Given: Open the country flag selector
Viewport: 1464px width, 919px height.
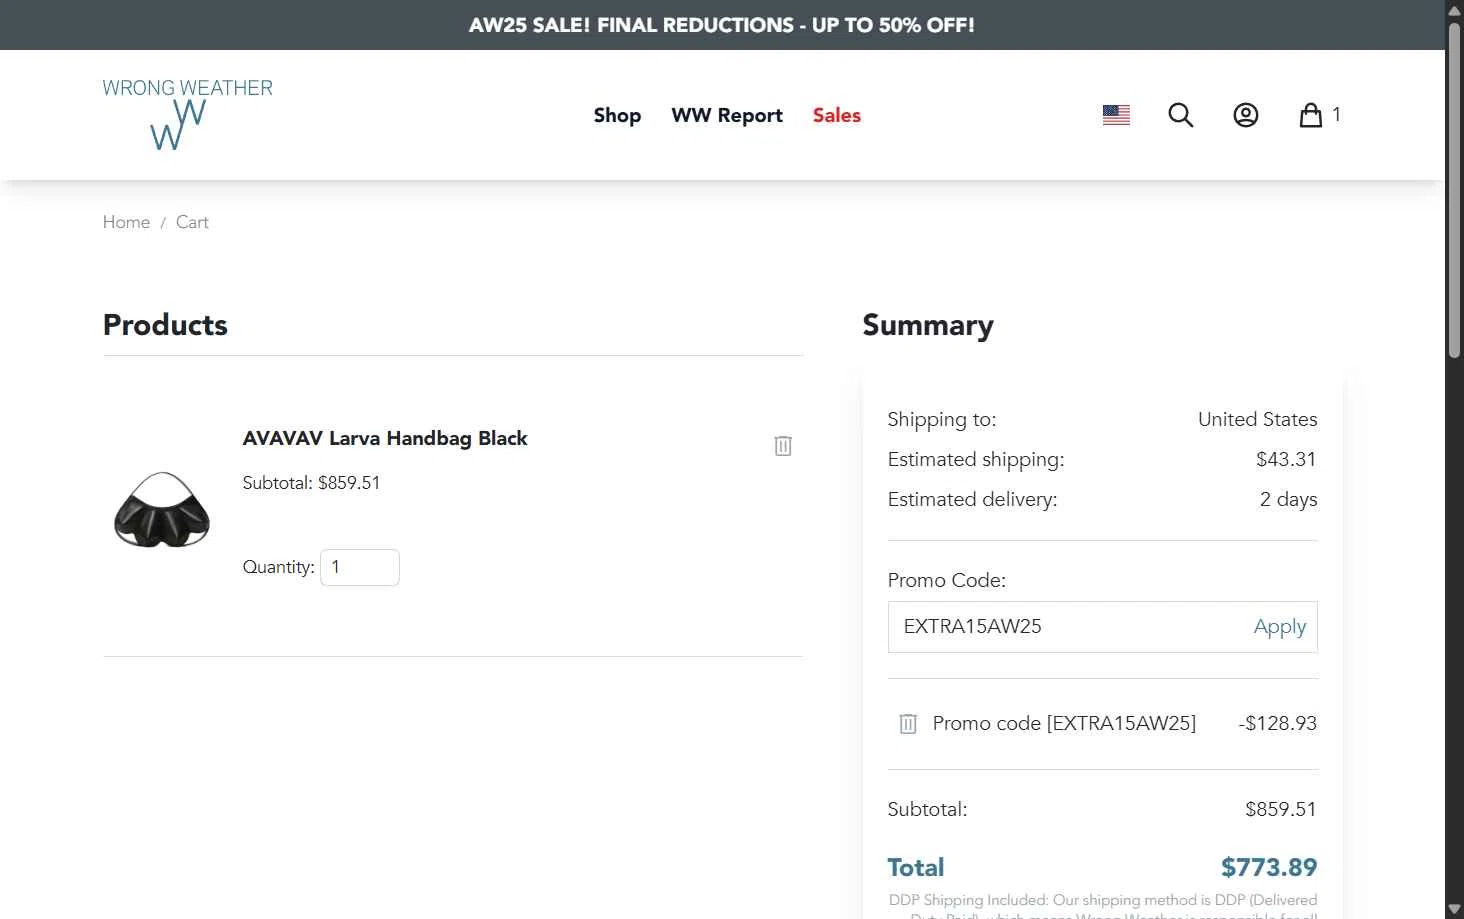Looking at the screenshot, I should 1116,115.
